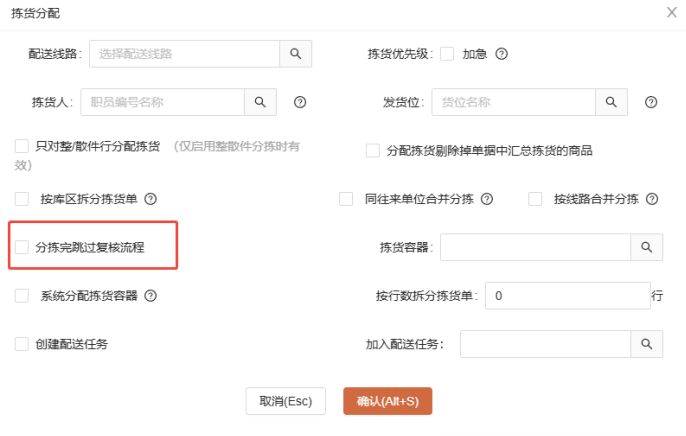The image size is (686, 436).
Task: Close the 拣货分配 dialog
Action: point(671,12)
